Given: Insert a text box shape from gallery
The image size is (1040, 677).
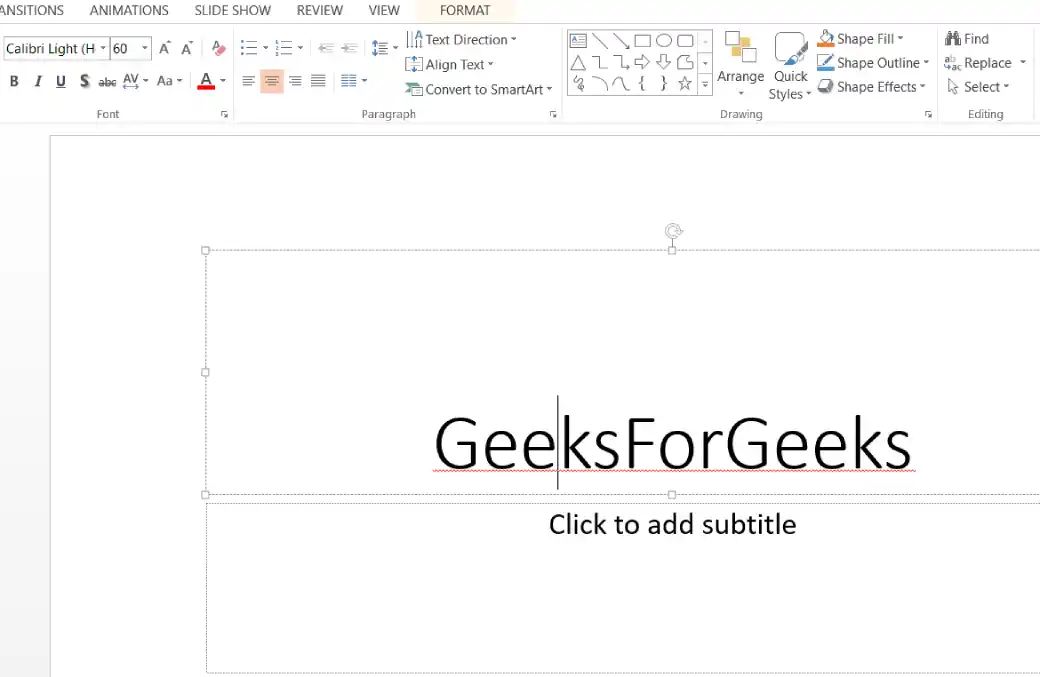Looking at the screenshot, I should tap(578, 40).
